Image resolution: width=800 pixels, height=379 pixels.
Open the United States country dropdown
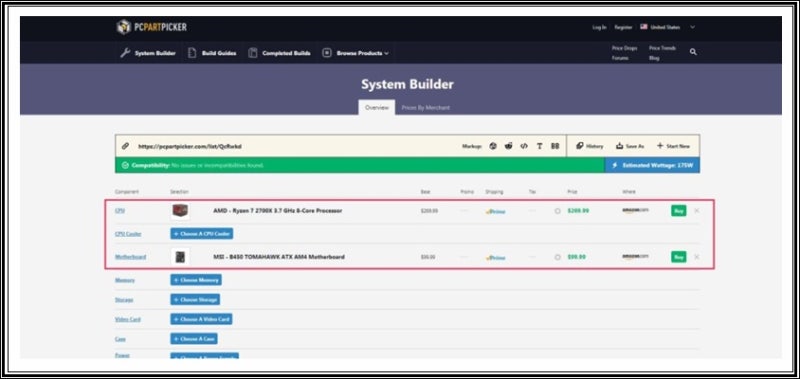pyautogui.click(x=668, y=27)
